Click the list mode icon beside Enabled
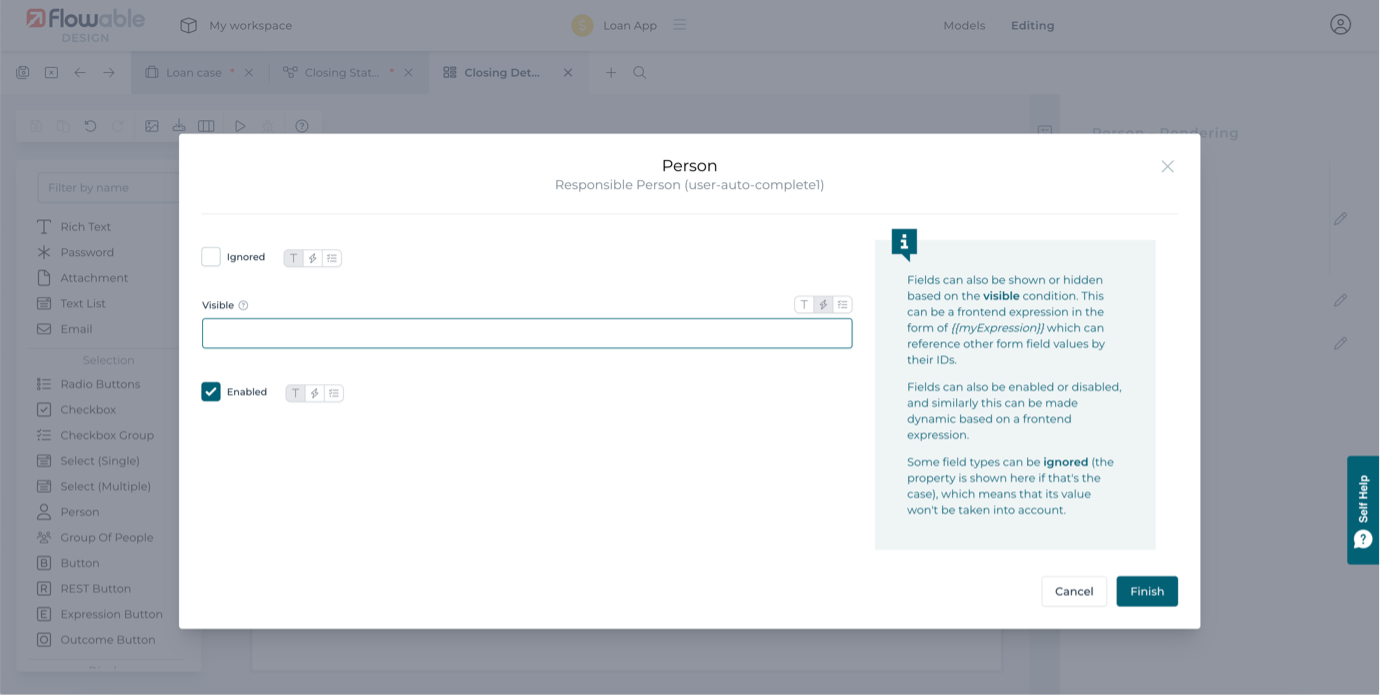Viewport: 1384px width, 699px height. [334, 393]
